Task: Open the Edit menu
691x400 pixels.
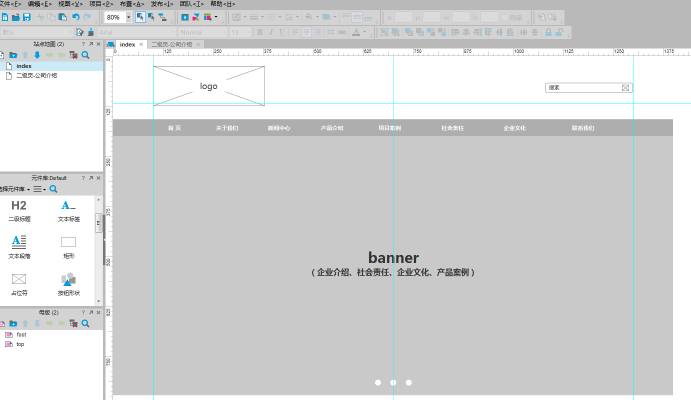Action: [40, 4]
